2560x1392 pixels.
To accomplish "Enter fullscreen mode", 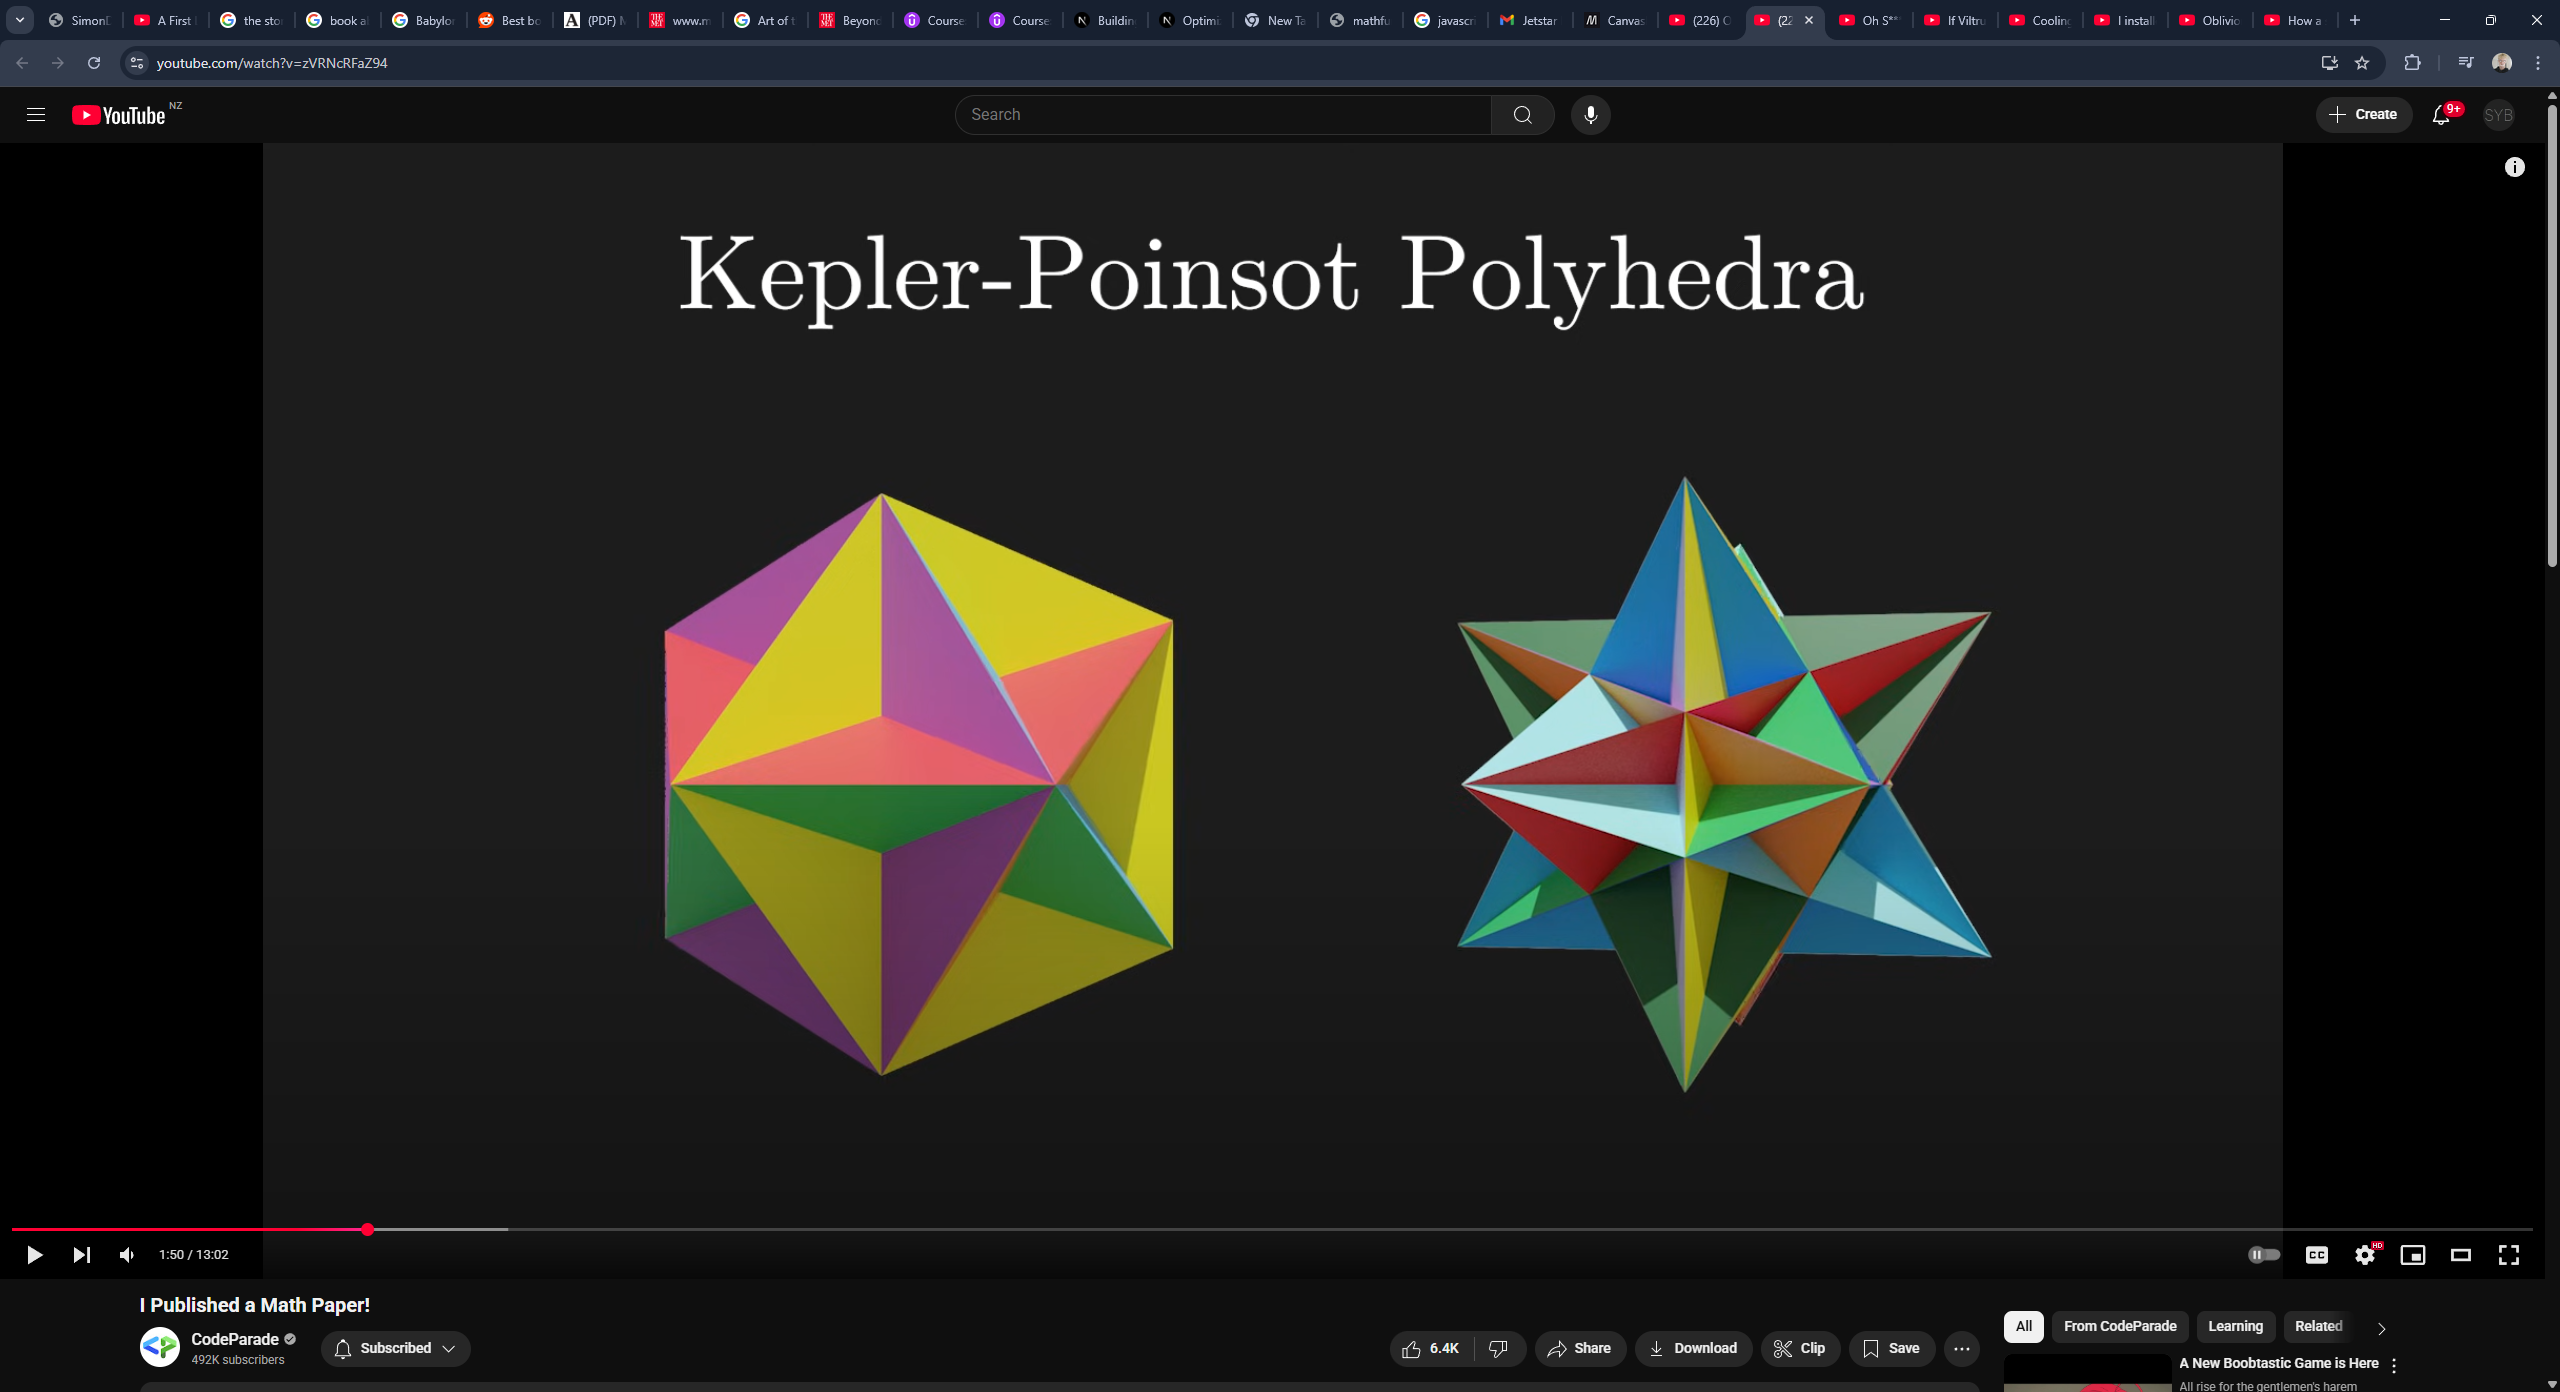I will [2509, 1255].
